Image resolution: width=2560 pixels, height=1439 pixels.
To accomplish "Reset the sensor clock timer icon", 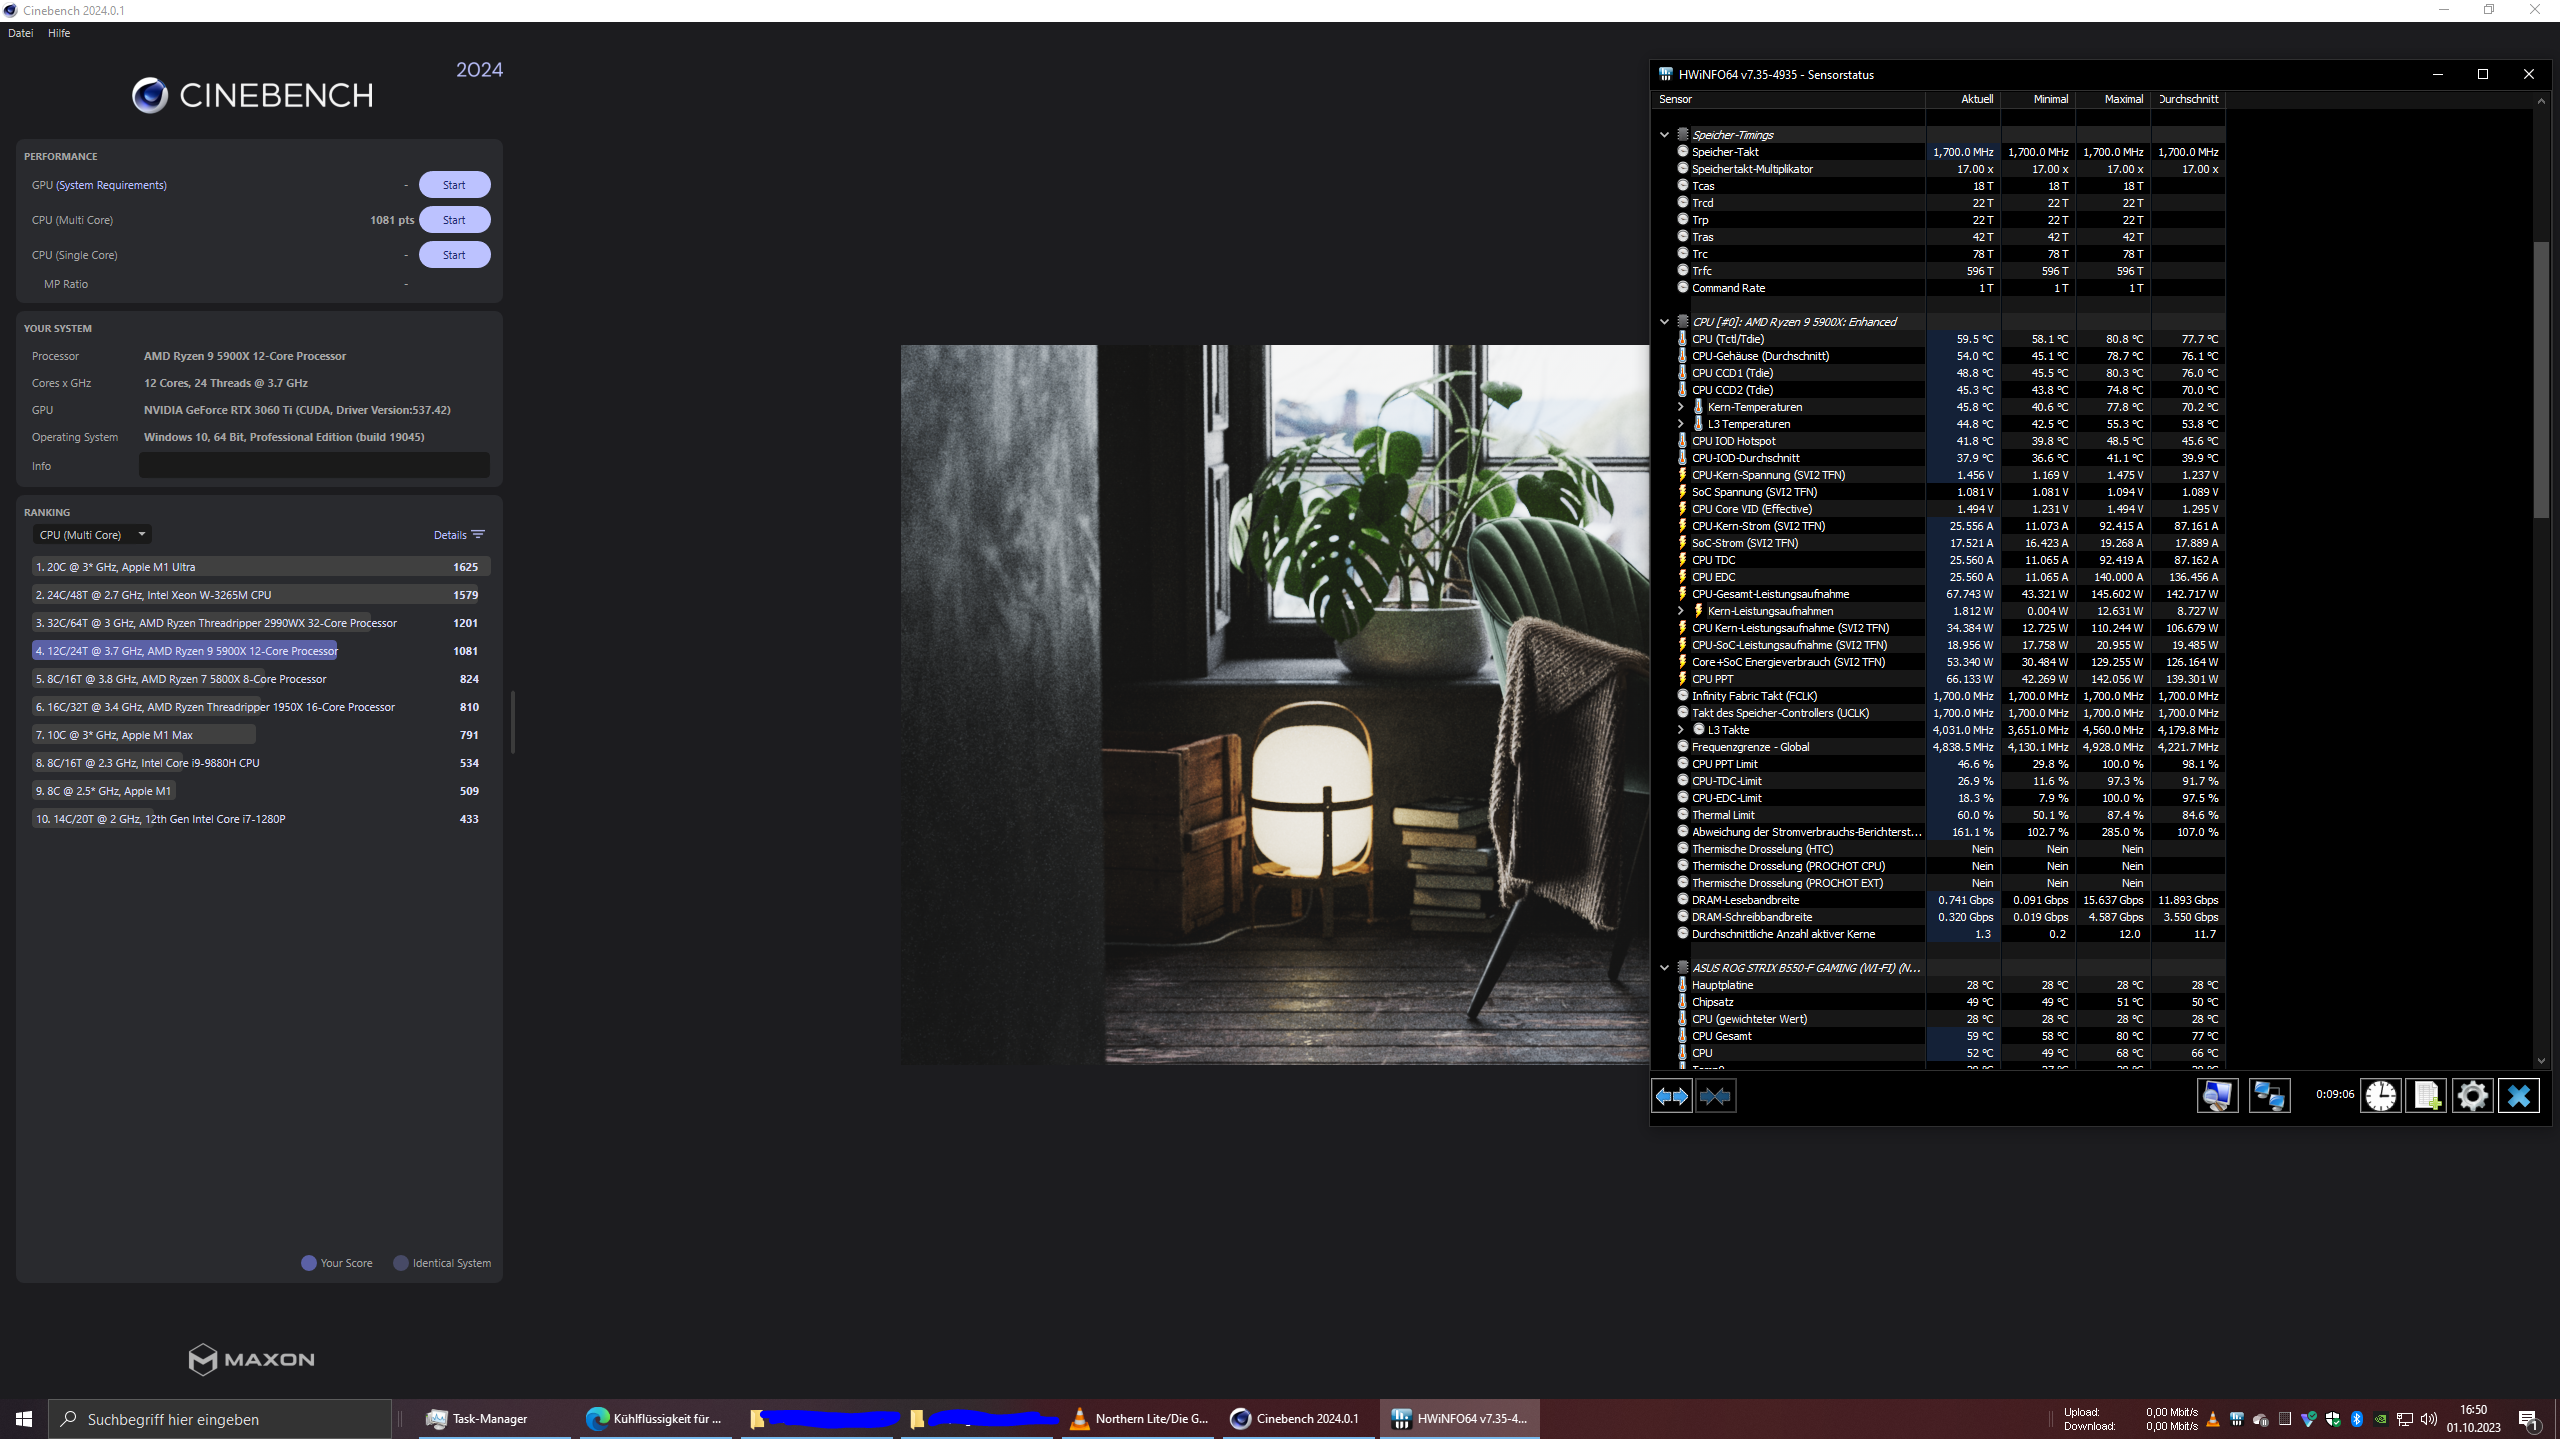I will point(2380,1096).
